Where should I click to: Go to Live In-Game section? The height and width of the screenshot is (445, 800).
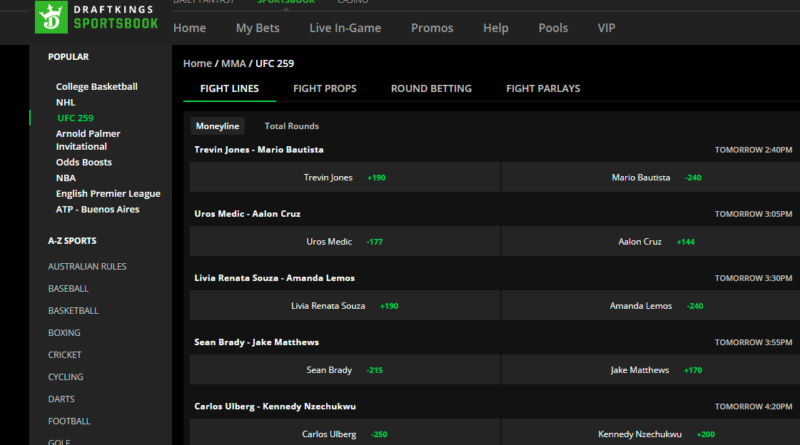click(x=345, y=28)
